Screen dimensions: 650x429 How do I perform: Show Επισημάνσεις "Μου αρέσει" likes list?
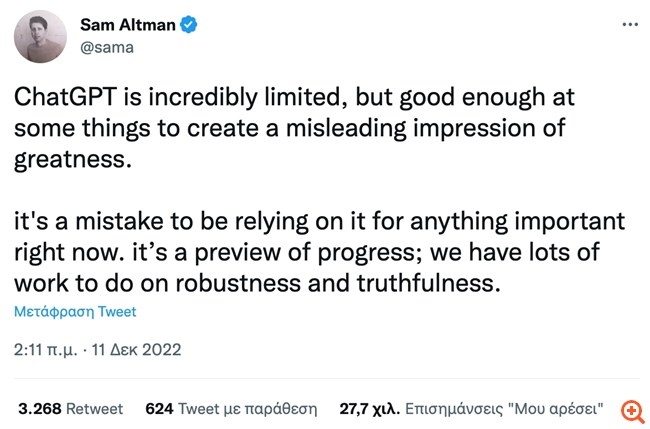(504, 409)
